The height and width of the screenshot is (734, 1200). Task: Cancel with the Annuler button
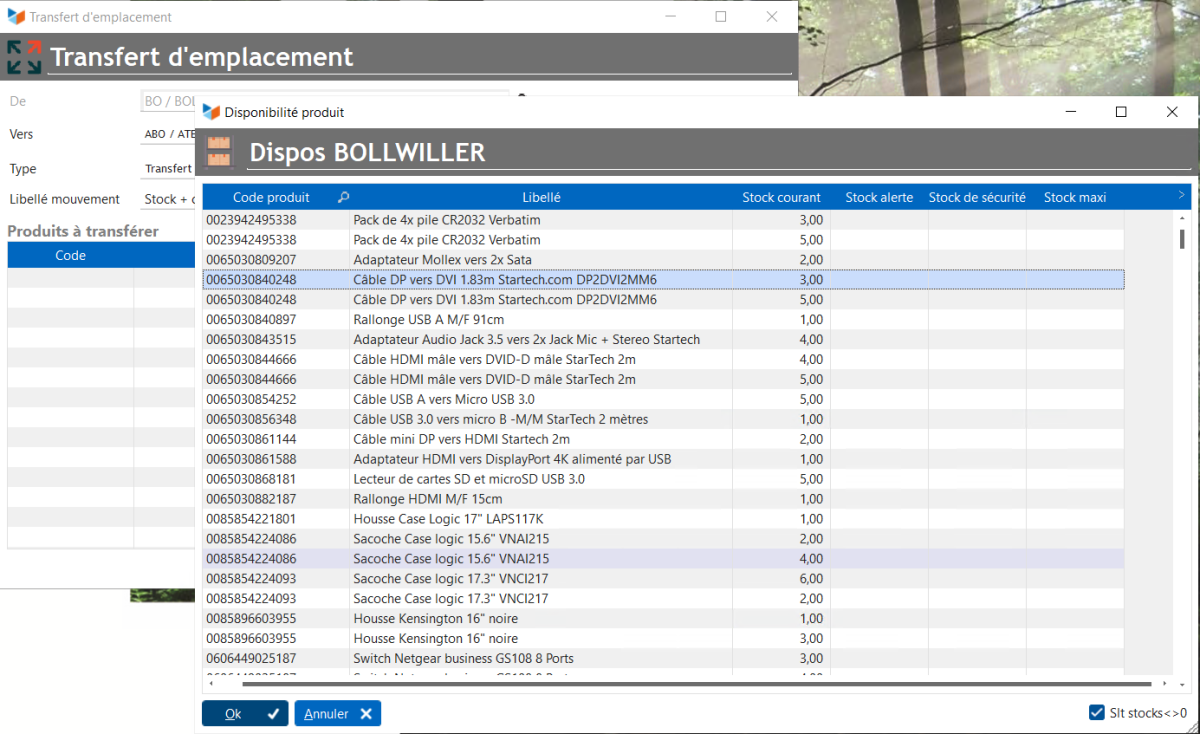click(x=337, y=713)
